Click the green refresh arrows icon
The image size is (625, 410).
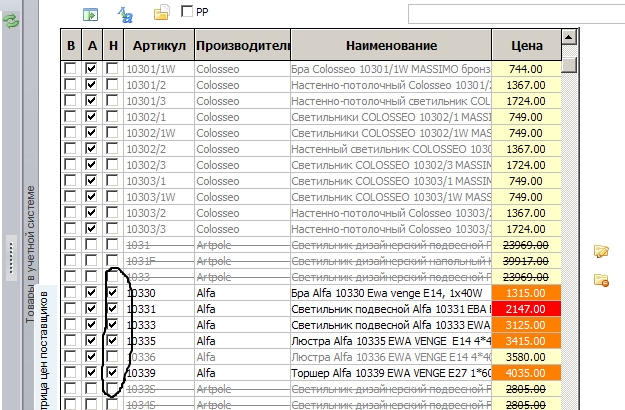click(11, 20)
